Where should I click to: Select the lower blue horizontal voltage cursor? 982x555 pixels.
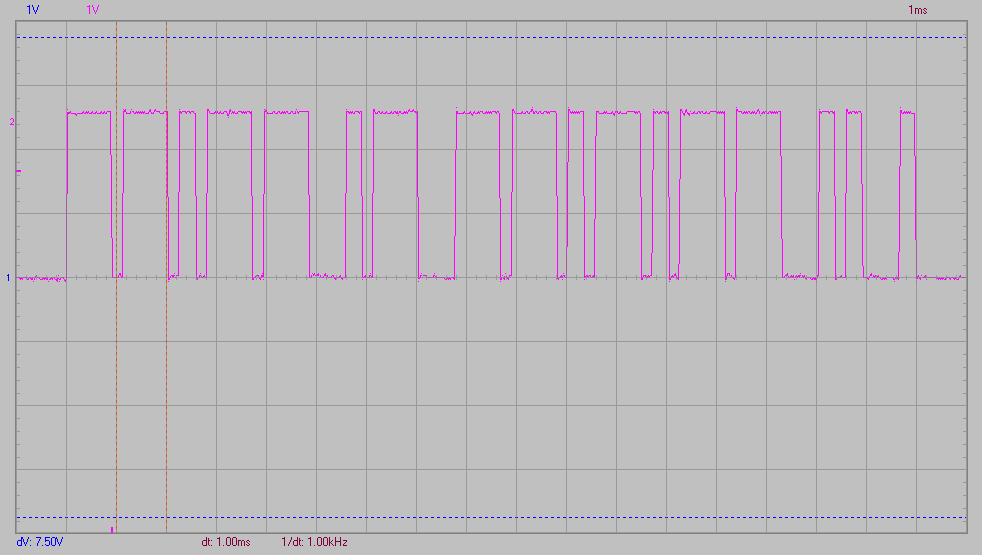pos(491,517)
